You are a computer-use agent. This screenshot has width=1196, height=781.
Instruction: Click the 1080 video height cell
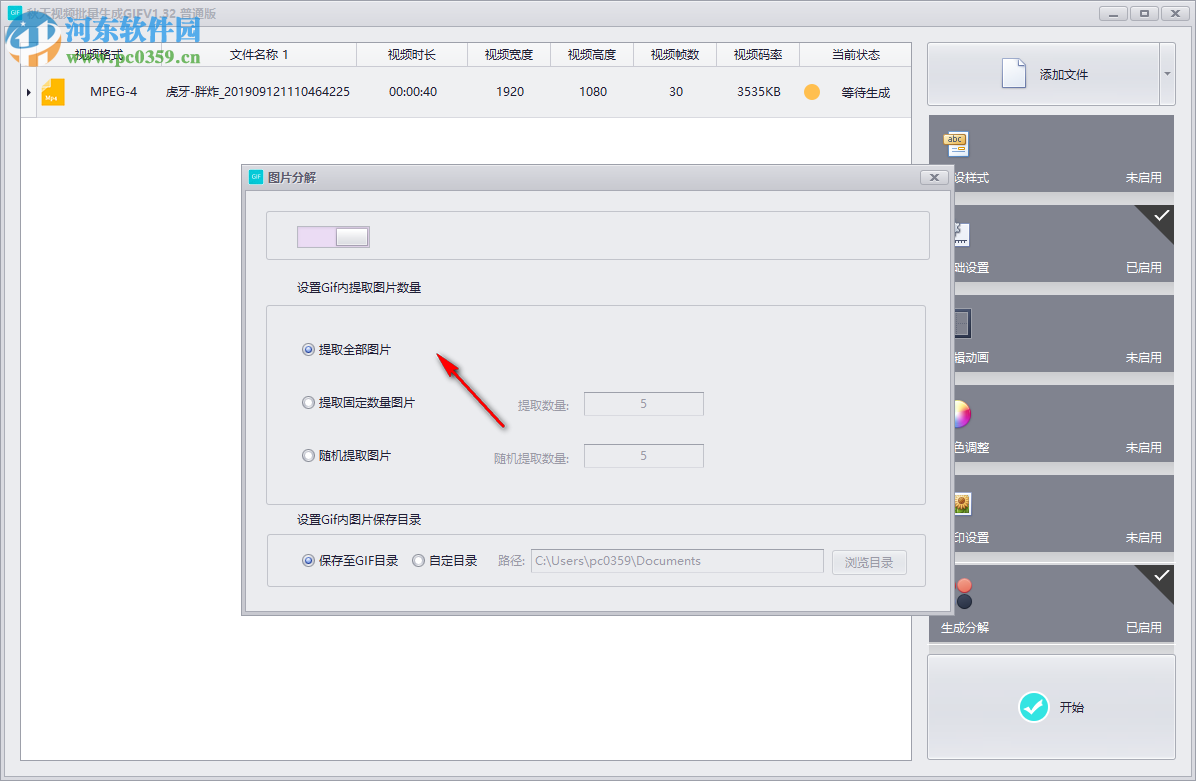pyautogui.click(x=593, y=92)
